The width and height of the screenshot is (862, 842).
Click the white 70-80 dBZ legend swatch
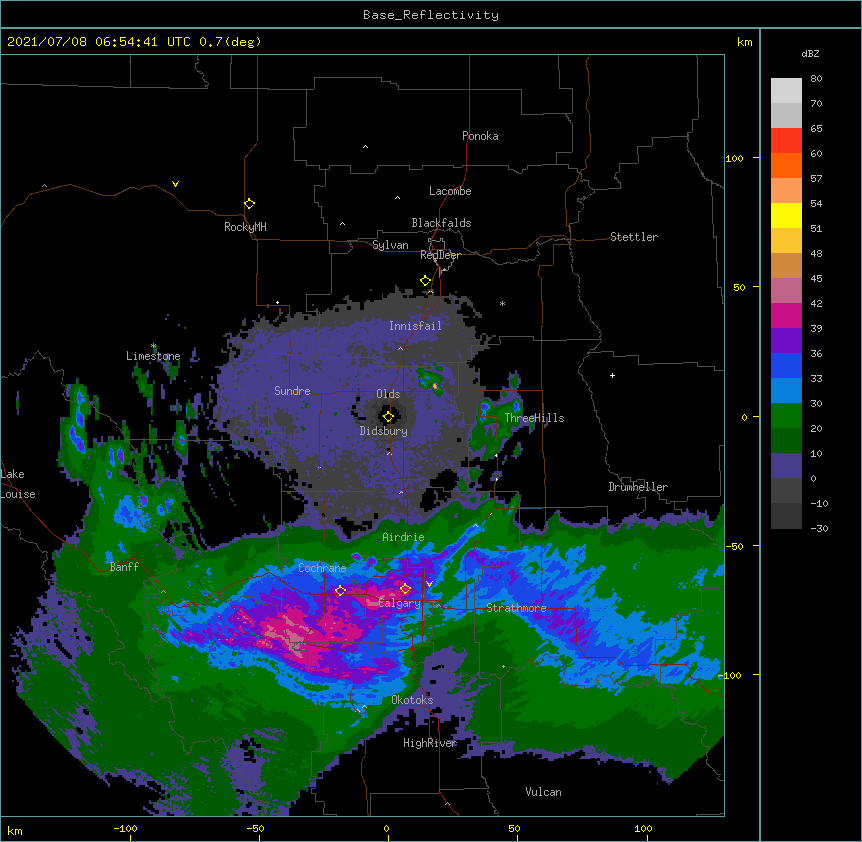[786, 91]
